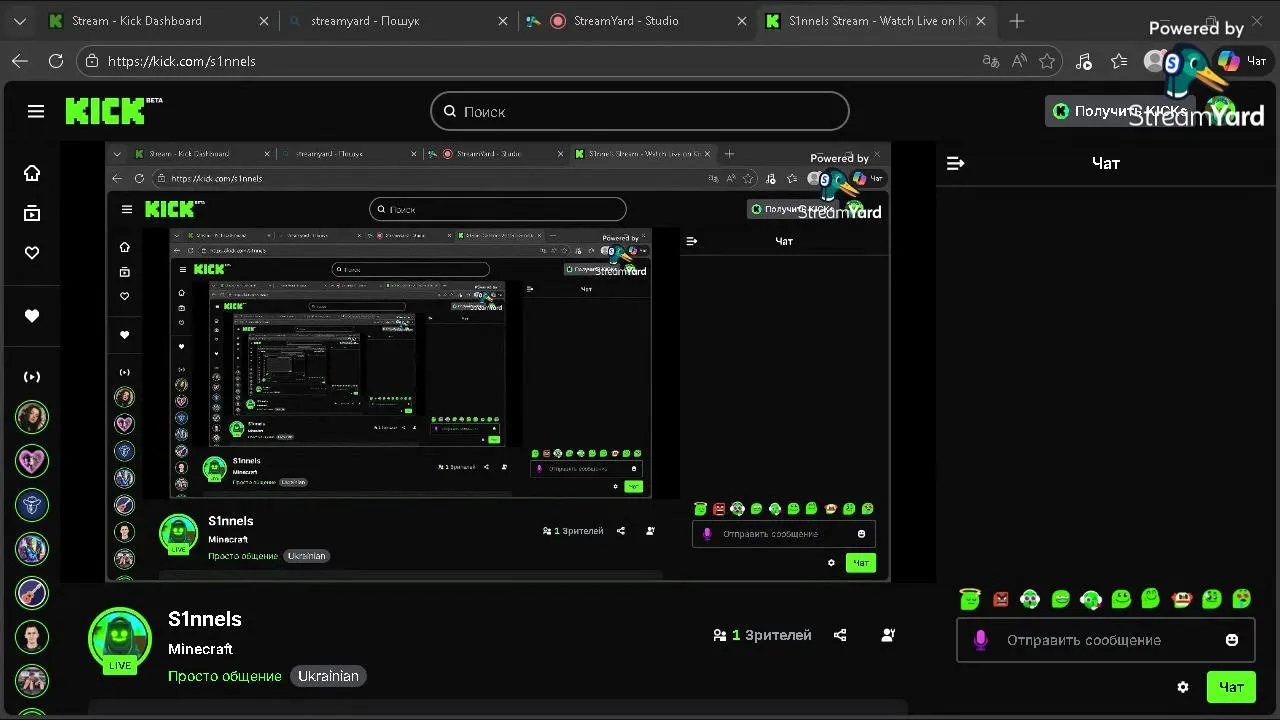Screen dimensions: 1280x720
Task: Open the Home icon in left sidebar
Action: (32, 173)
